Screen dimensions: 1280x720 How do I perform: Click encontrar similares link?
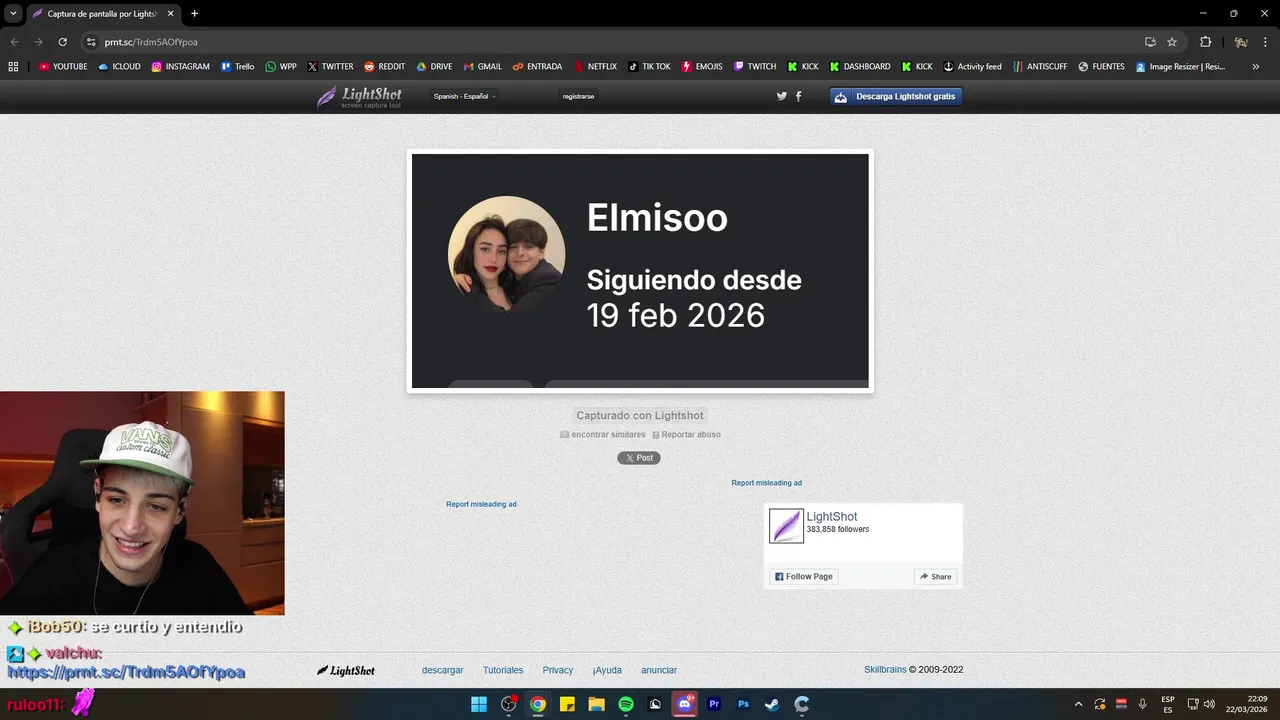tap(603, 435)
